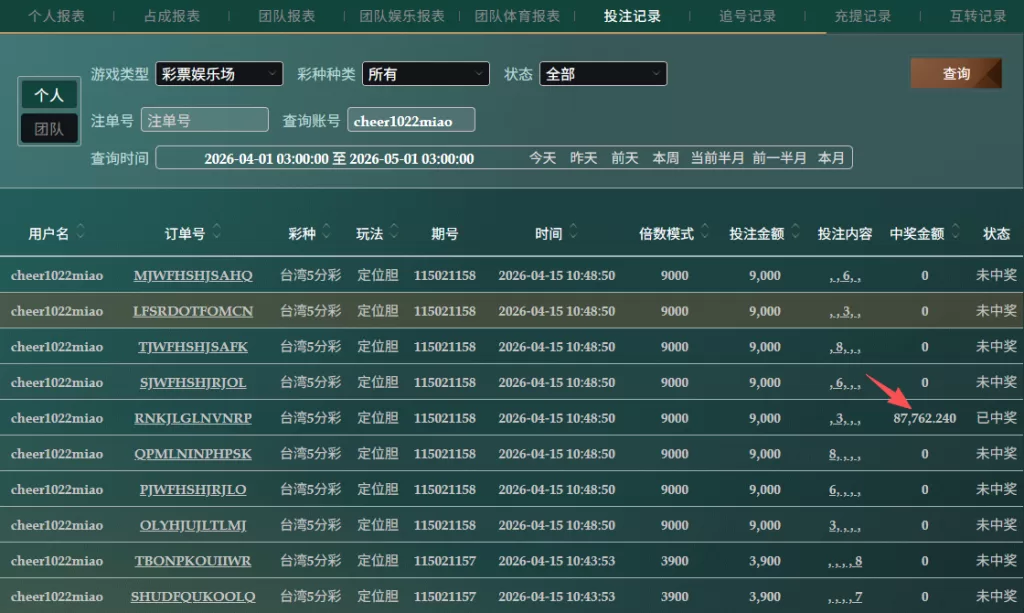Click sort icon beside 中奖金额 header
This screenshot has width=1024, height=613.
[x=956, y=233]
